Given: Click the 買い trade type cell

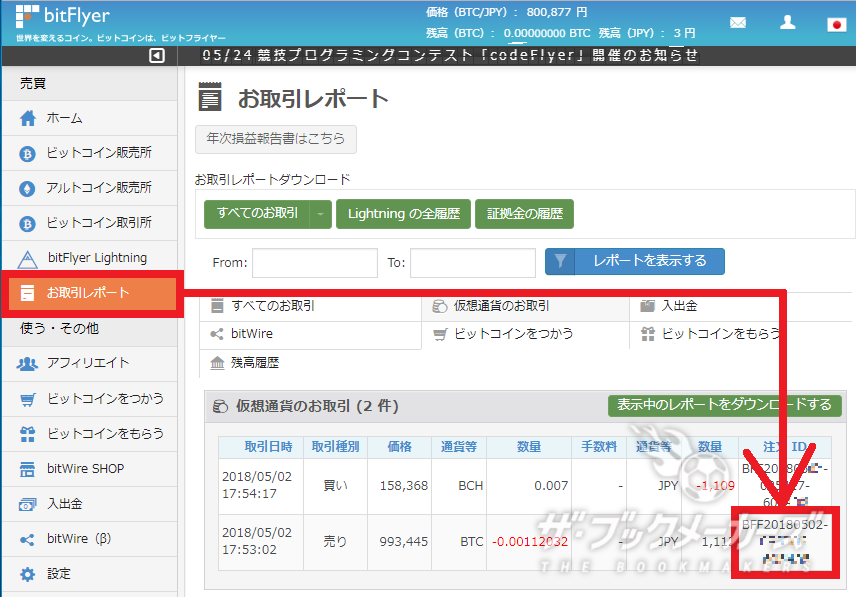Looking at the screenshot, I should [335, 486].
